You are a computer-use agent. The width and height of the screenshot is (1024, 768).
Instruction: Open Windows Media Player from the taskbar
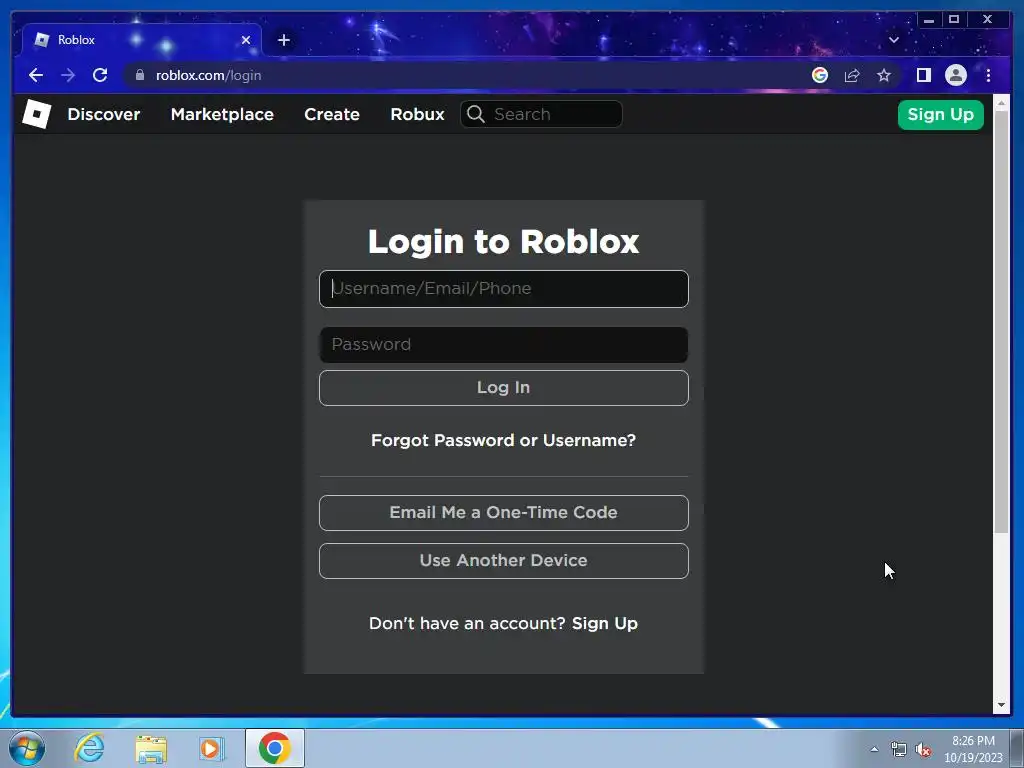(x=211, y=748)
